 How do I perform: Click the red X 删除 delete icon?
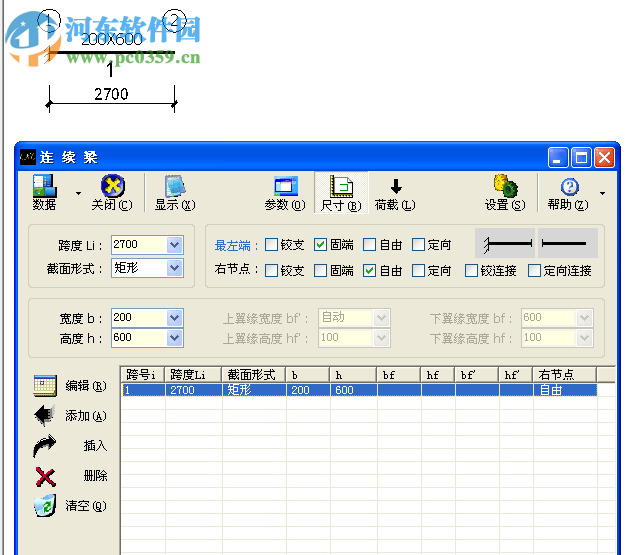point(45,476)
